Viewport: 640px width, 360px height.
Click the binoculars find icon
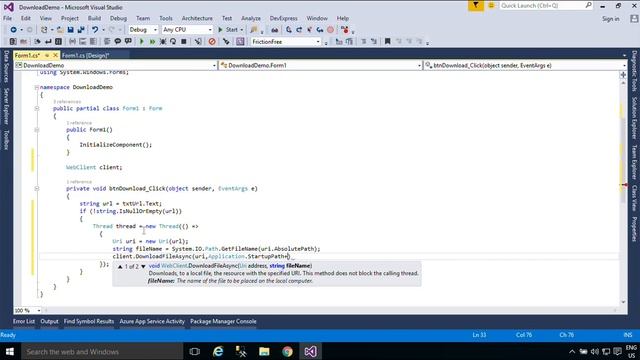pyautogui.click(x=275, y=30)
